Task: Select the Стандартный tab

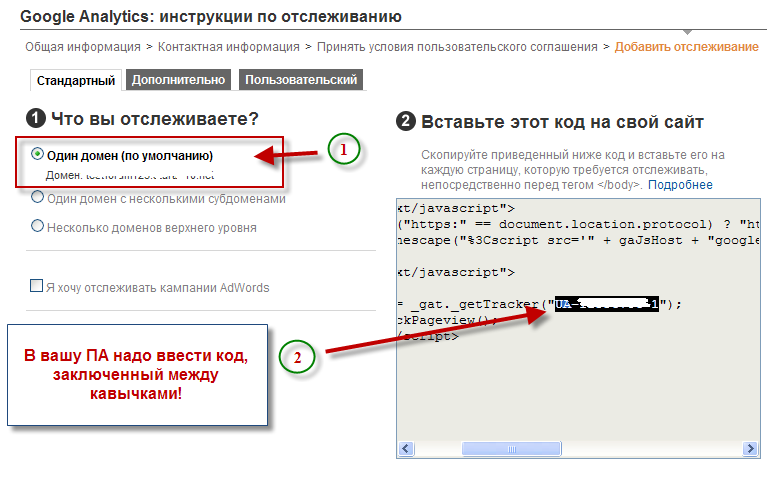Action: (x=76, y=80)
